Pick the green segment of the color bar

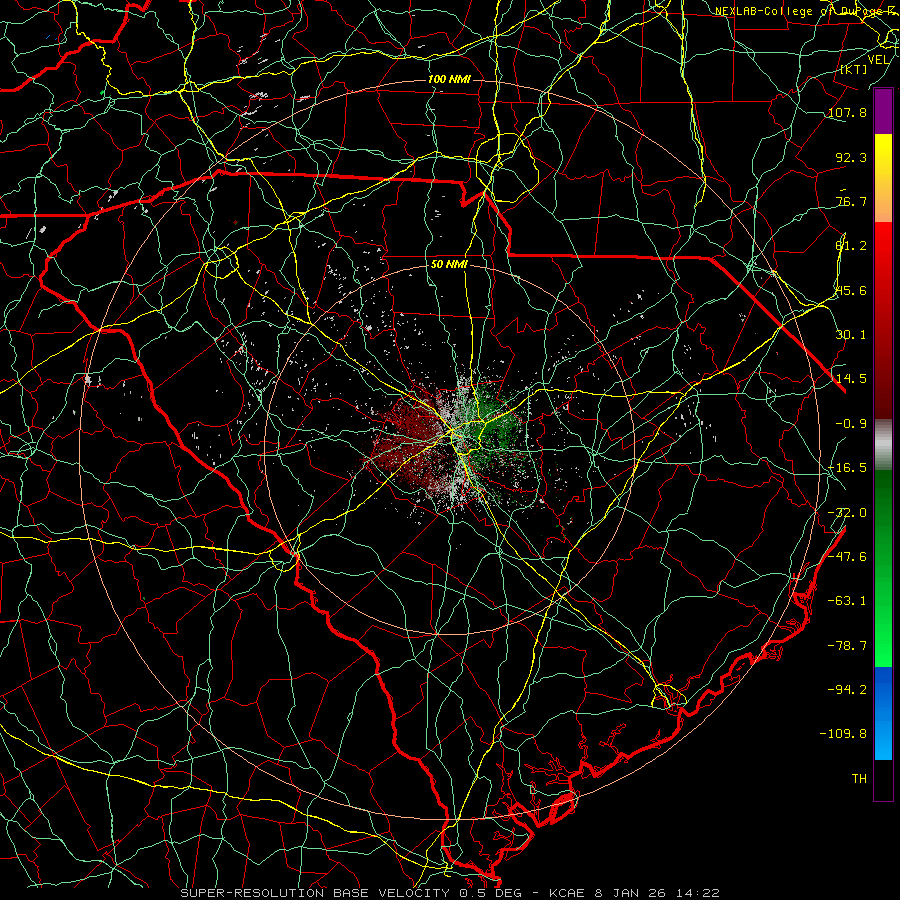(883, 568)
